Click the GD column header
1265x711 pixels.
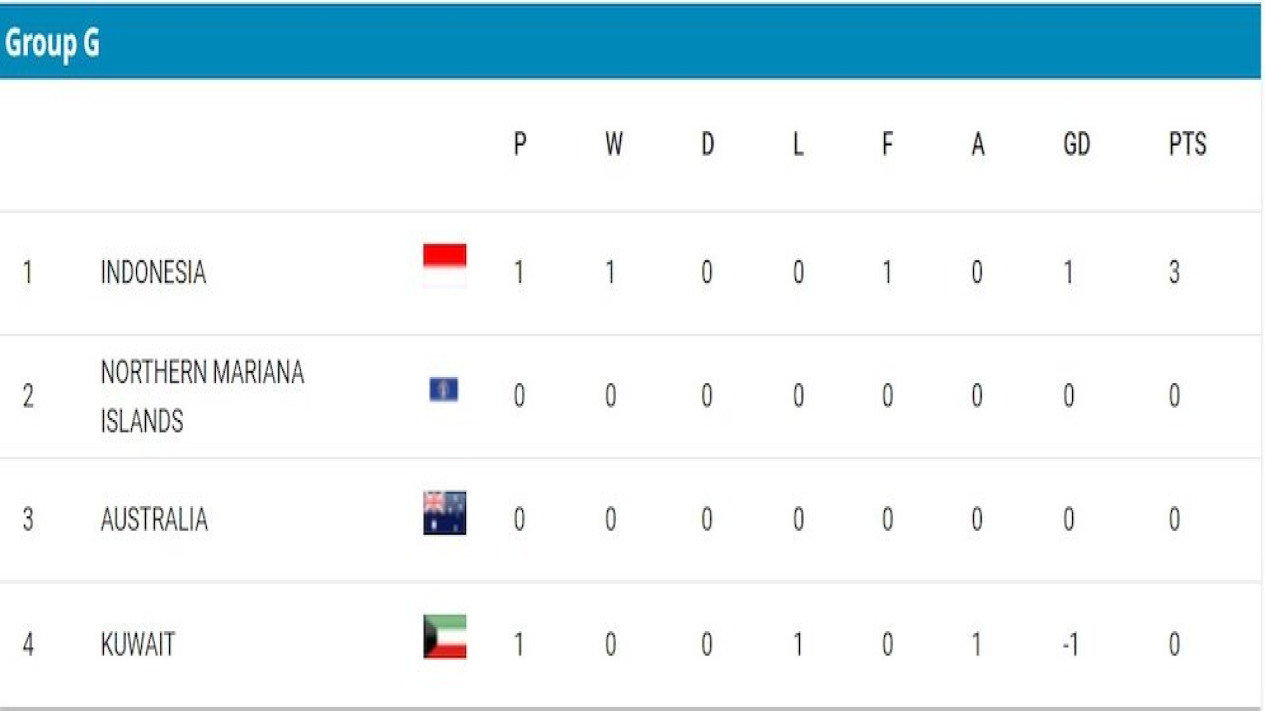[x=1076, y=145]
